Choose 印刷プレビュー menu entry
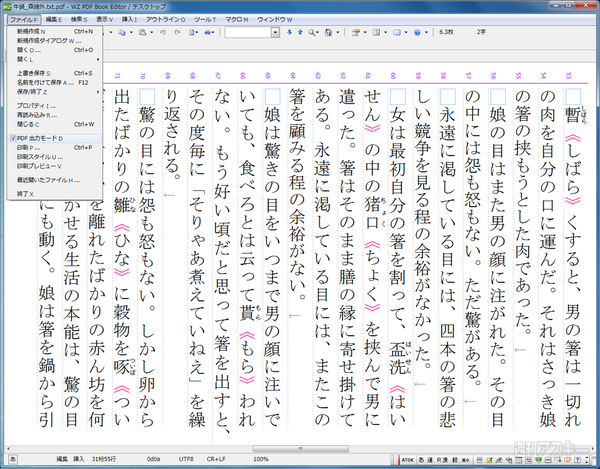Image resolution: width=600 pixels, height=469 pixels. coord(55,166)
